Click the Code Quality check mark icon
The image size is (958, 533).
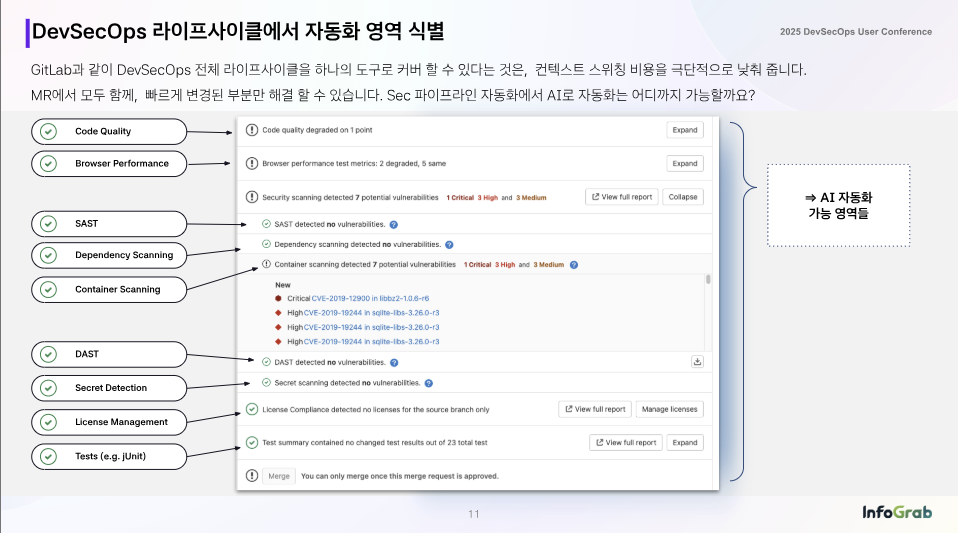click(48, 131)
